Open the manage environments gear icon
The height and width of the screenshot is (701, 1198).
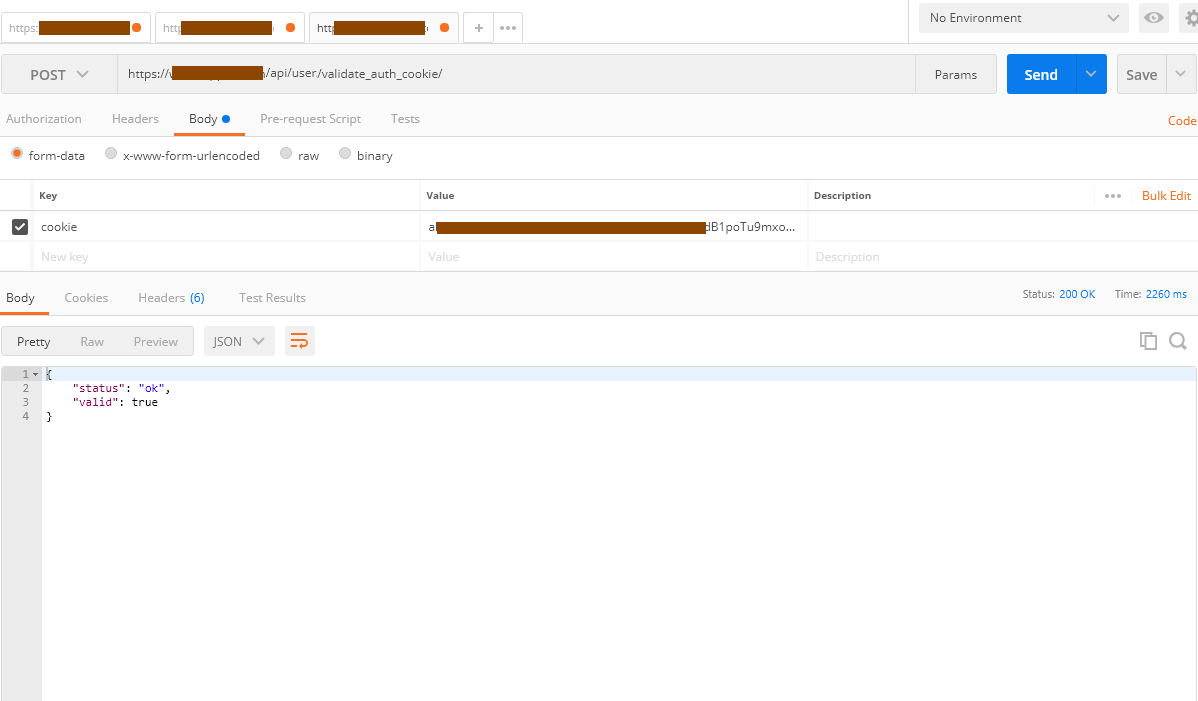click(1190, 18)
